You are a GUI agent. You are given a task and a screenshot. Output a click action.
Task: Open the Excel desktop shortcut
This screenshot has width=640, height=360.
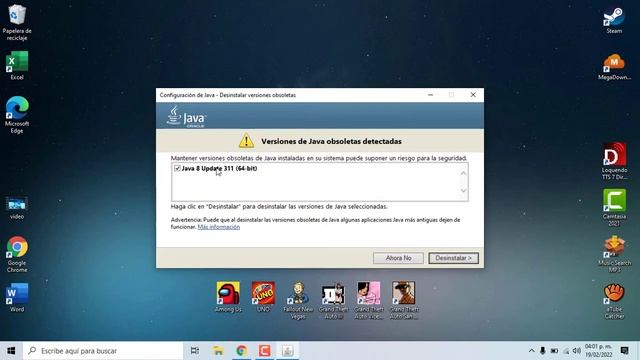17,65
